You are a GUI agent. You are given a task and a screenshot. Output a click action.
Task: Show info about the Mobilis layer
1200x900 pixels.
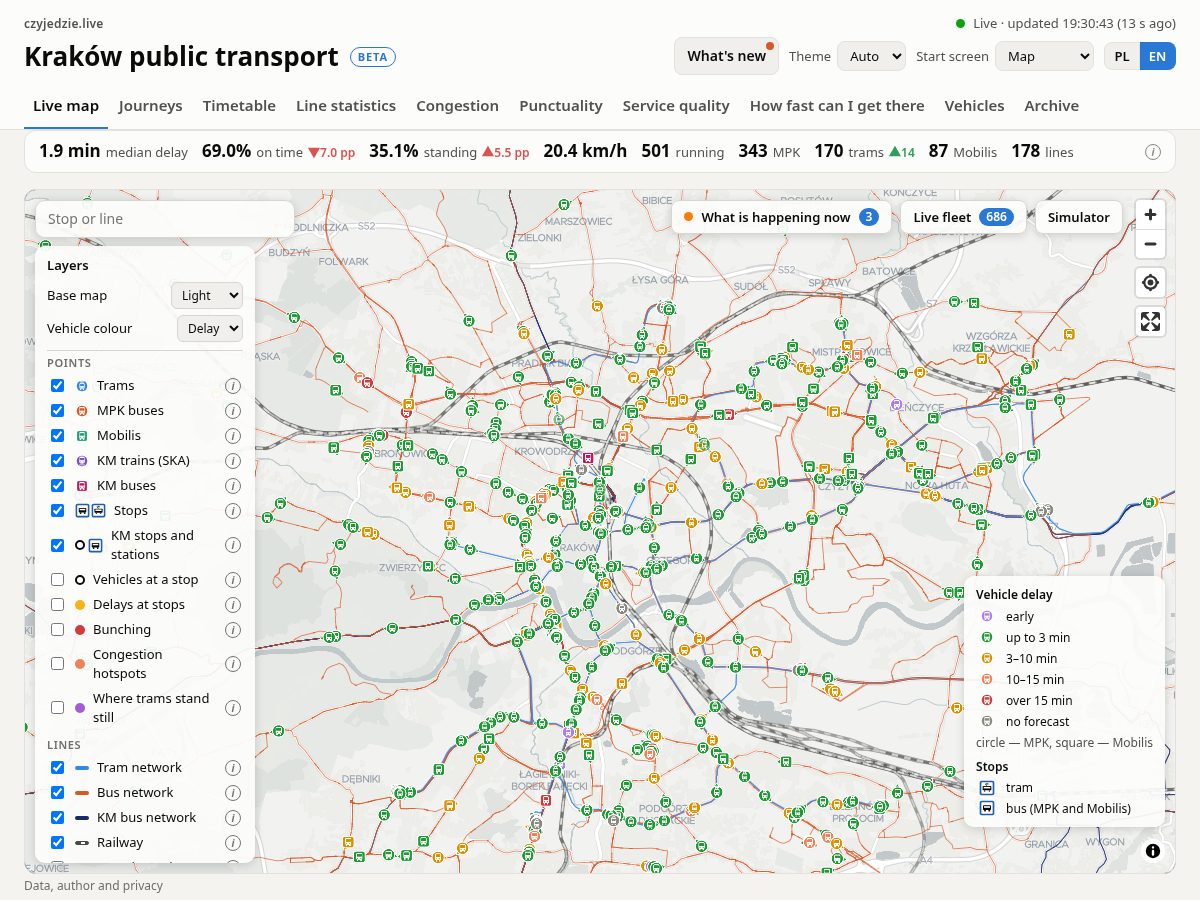[233, 436]
